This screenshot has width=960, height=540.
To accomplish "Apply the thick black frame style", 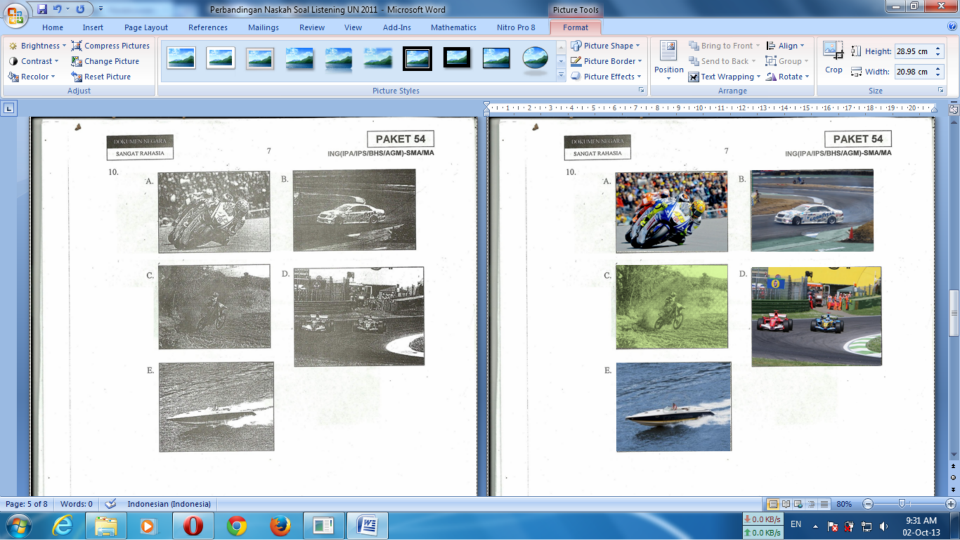I will (x=457, y=58).
